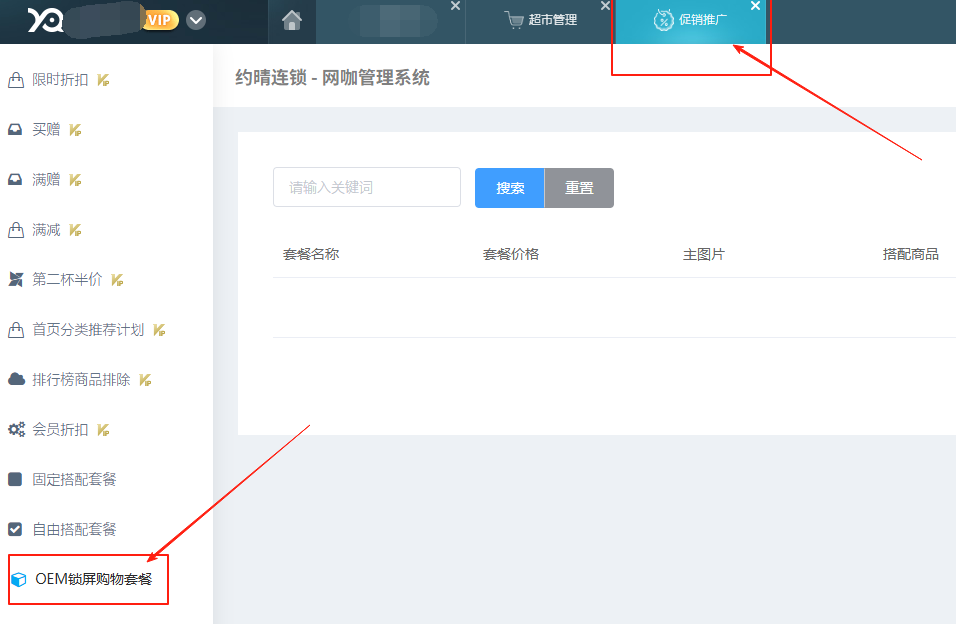Click the square icon beside 固定搭配套餐
Viewport: 956px width, 624px height.
point(15,479)
